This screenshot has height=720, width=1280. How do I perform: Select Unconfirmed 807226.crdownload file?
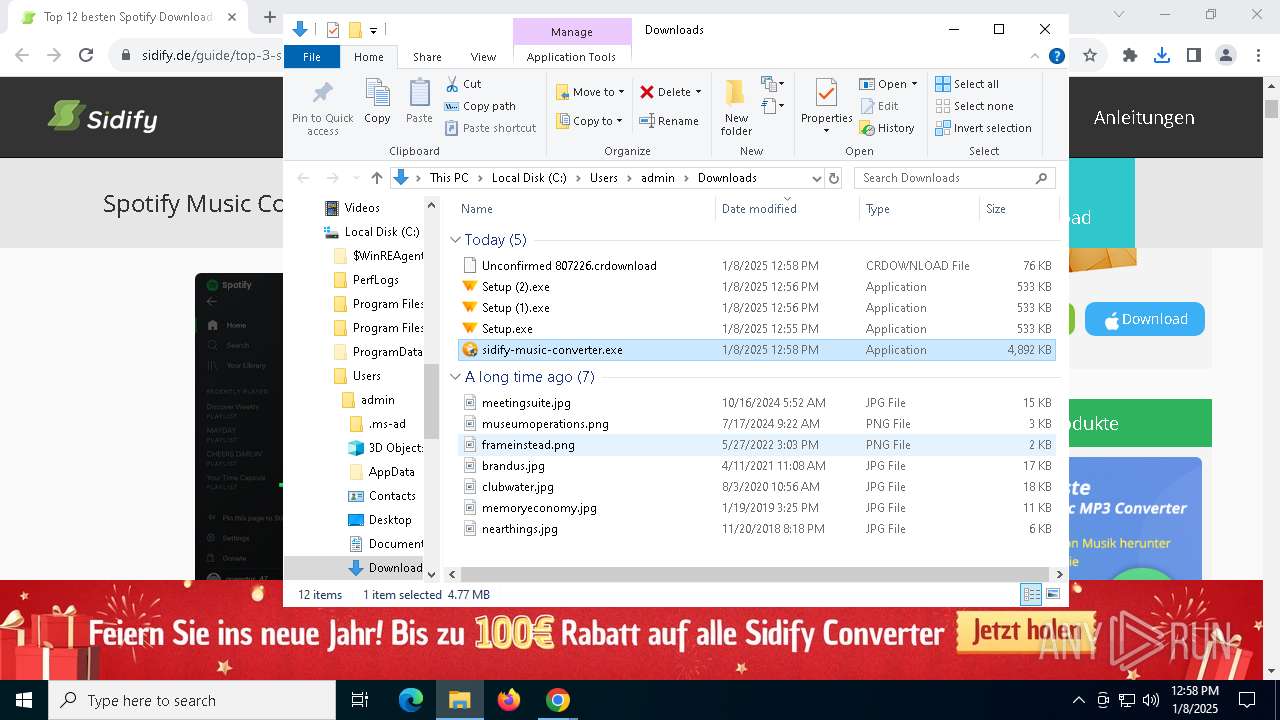tap(756, 266)
